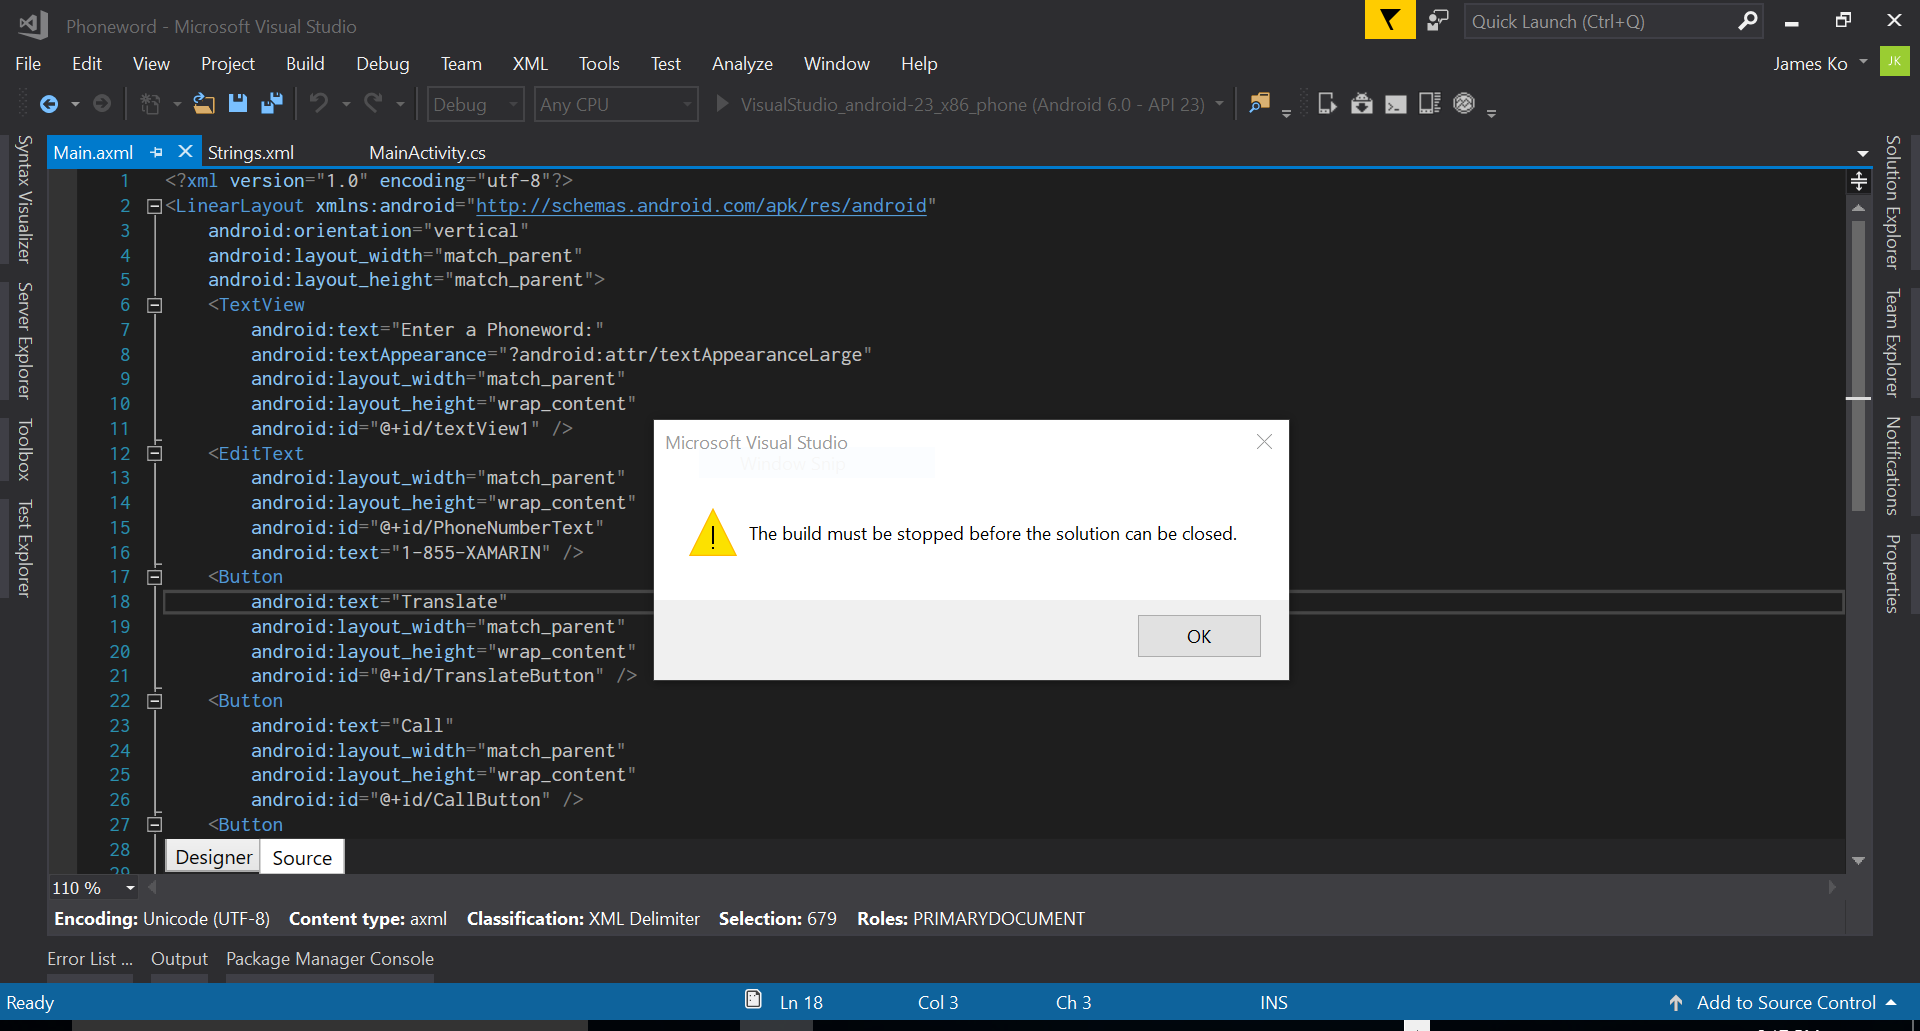
Task: Click the Visual Studio logo icon
Action: [33, 25]
